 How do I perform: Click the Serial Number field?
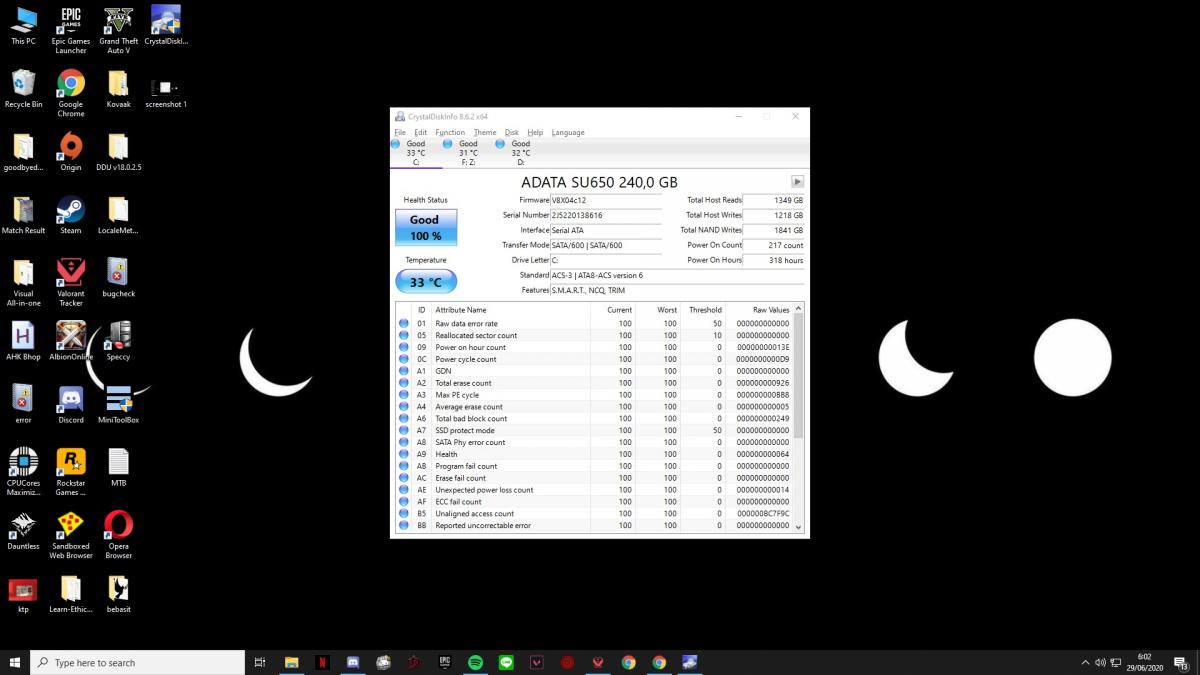[606, 215]
